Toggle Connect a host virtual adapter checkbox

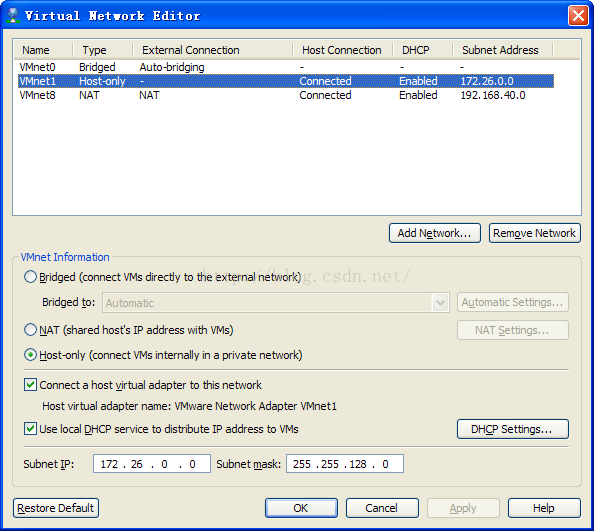click(x=30, y=385)
